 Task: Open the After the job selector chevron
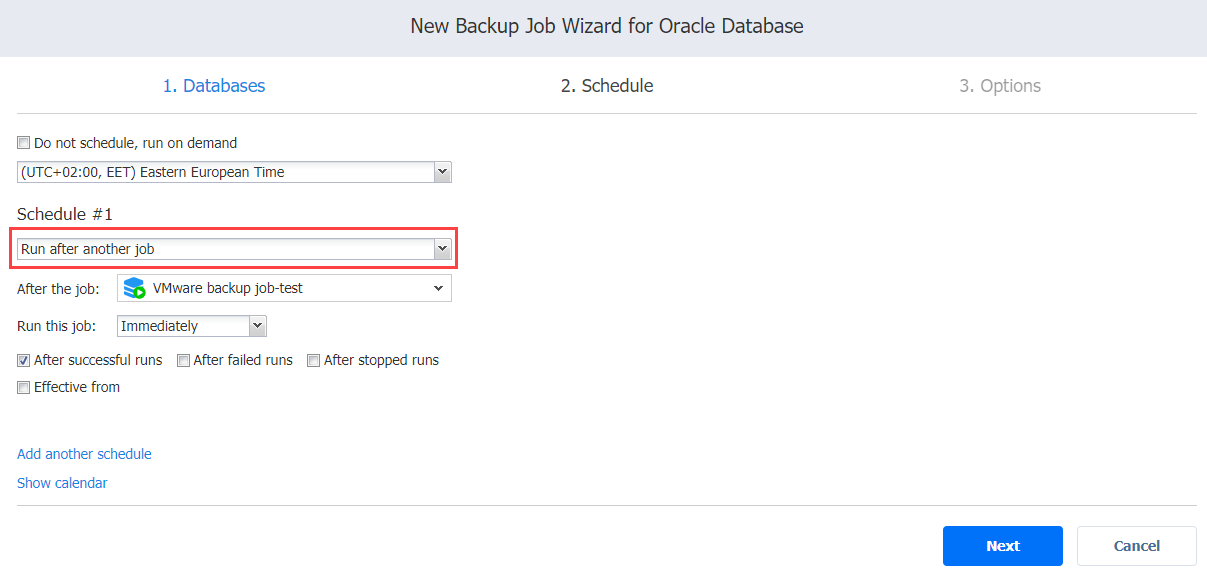(438, 288)
